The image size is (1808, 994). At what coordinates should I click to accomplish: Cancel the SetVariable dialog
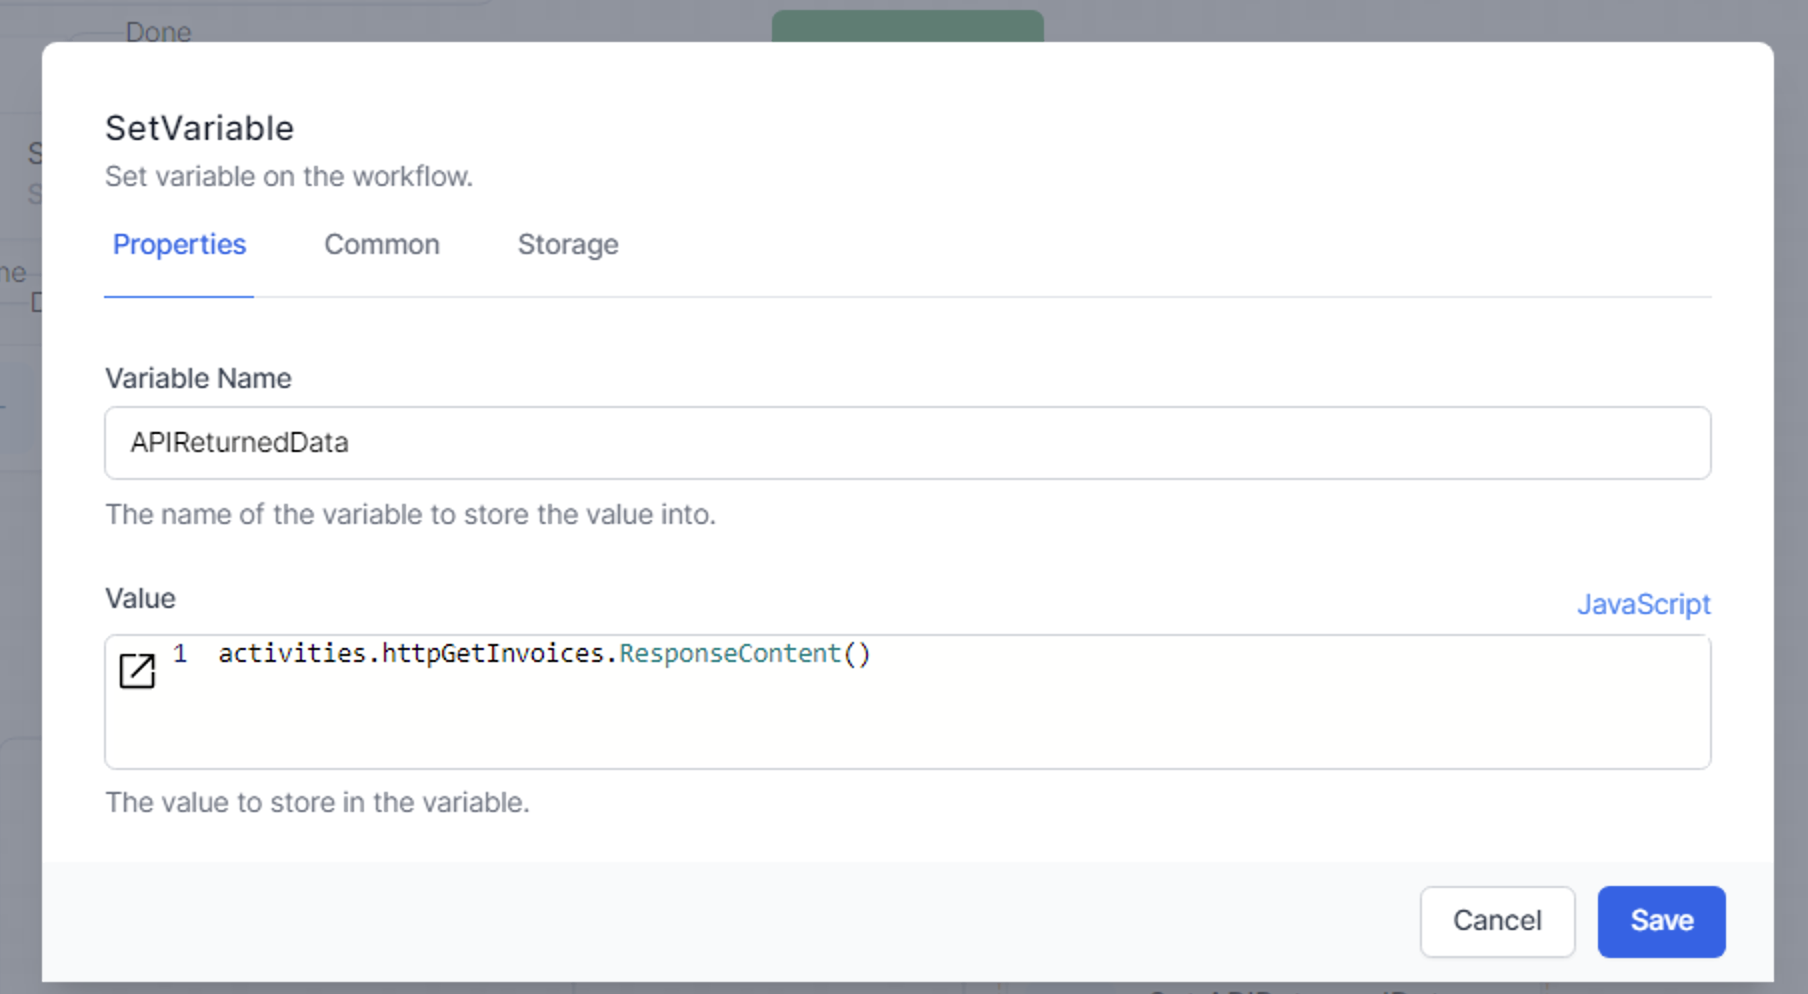tap(1497, 921)
